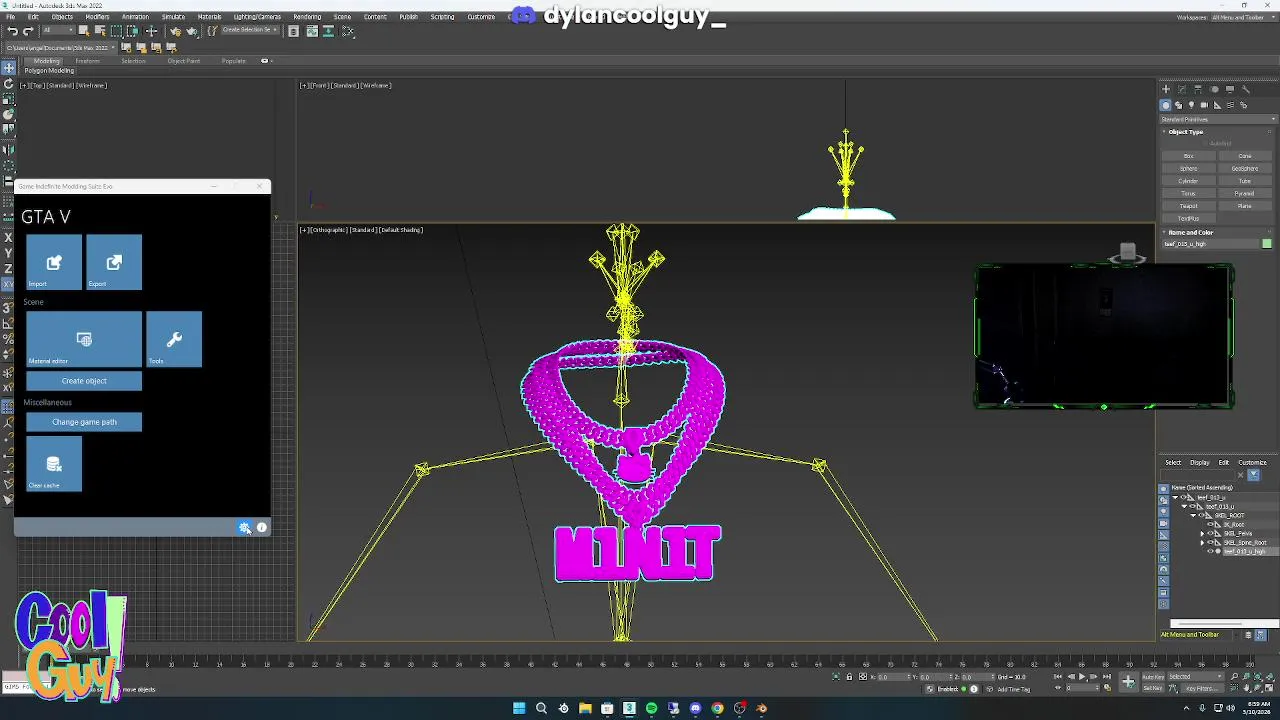1280x720 pixels.
Task: Expand the SKEL_Spine_Root tree node
Action: tap(1202, 543)
